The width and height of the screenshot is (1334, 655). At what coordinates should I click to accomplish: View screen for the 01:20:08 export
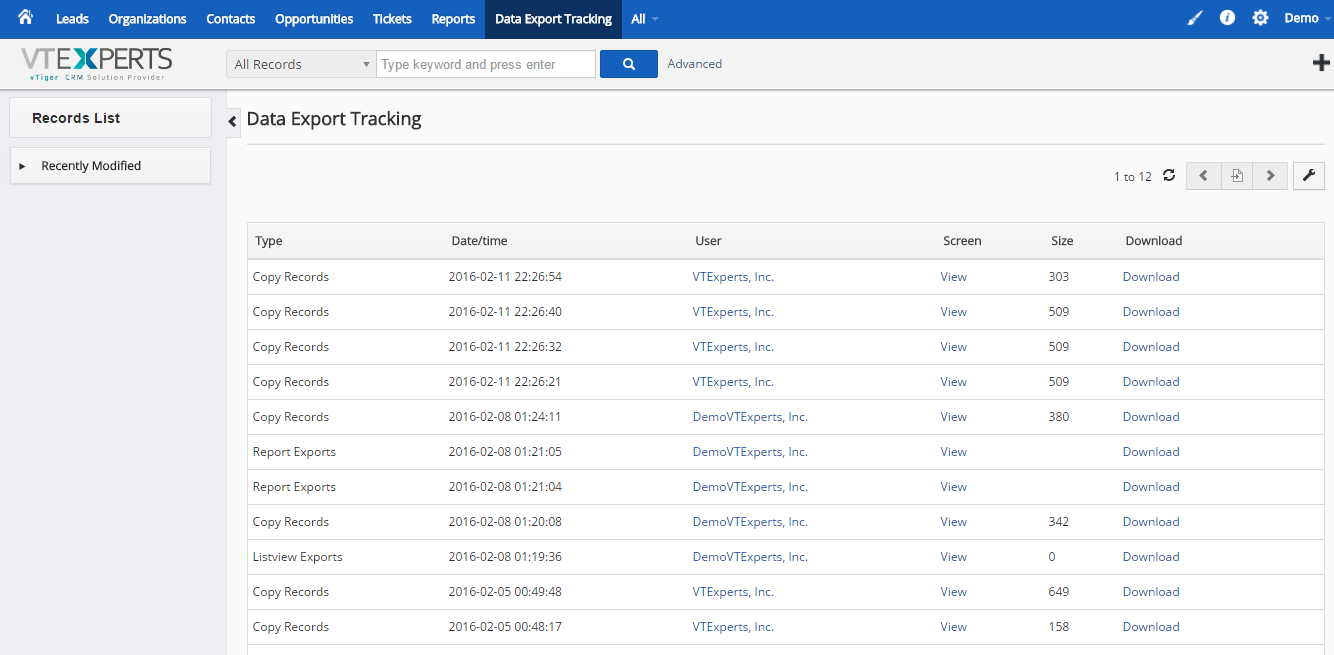tap(954, 522)
